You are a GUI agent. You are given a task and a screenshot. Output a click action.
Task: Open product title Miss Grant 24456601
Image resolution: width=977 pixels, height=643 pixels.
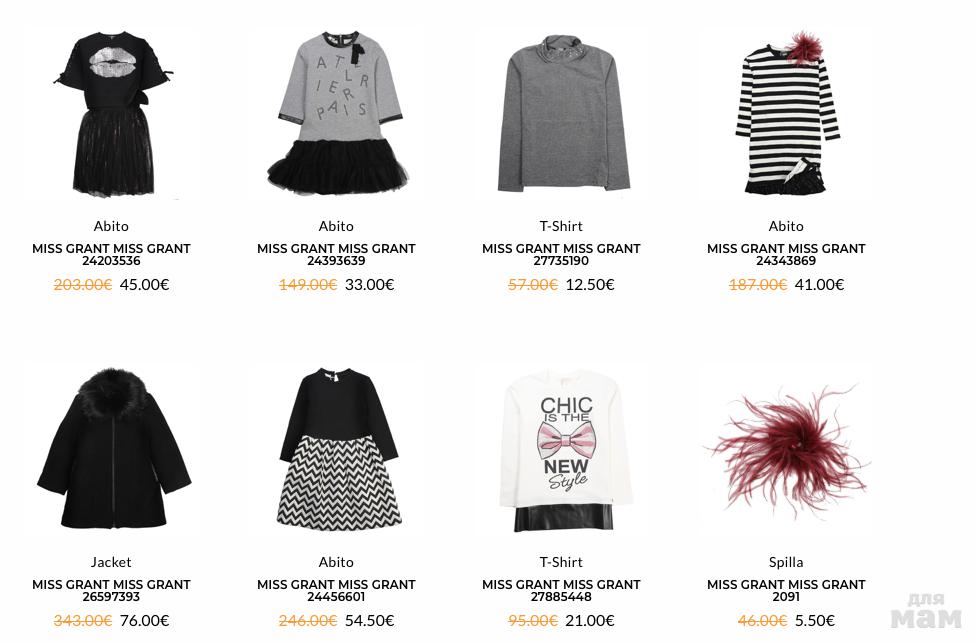336,590
